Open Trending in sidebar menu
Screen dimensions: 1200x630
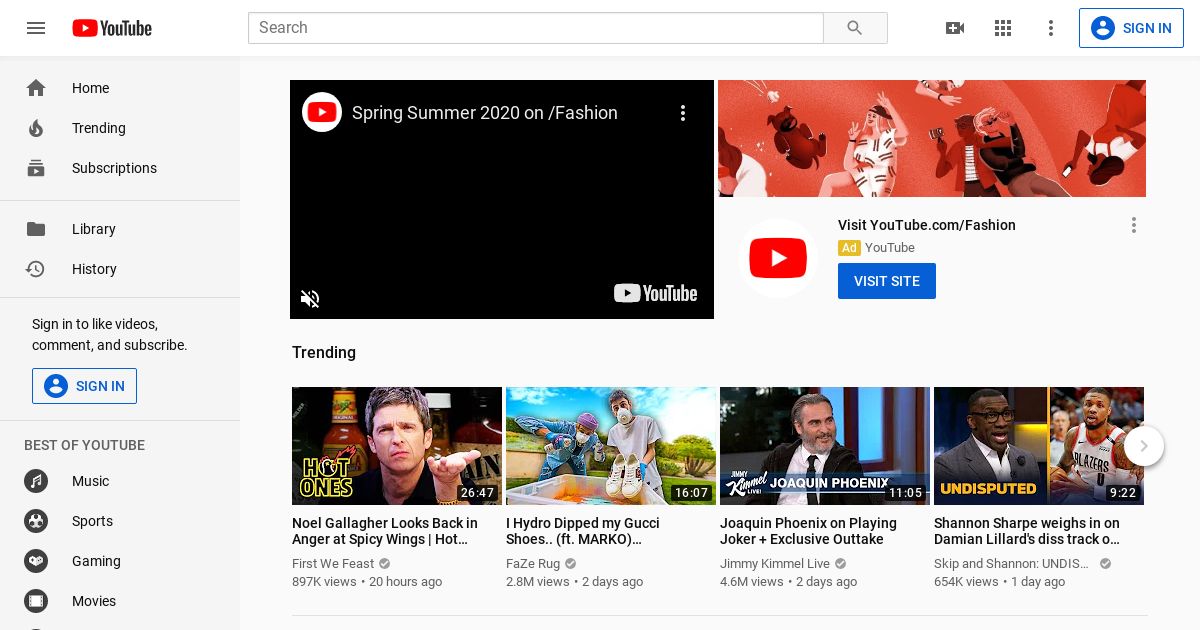click(x=120, y=128)
